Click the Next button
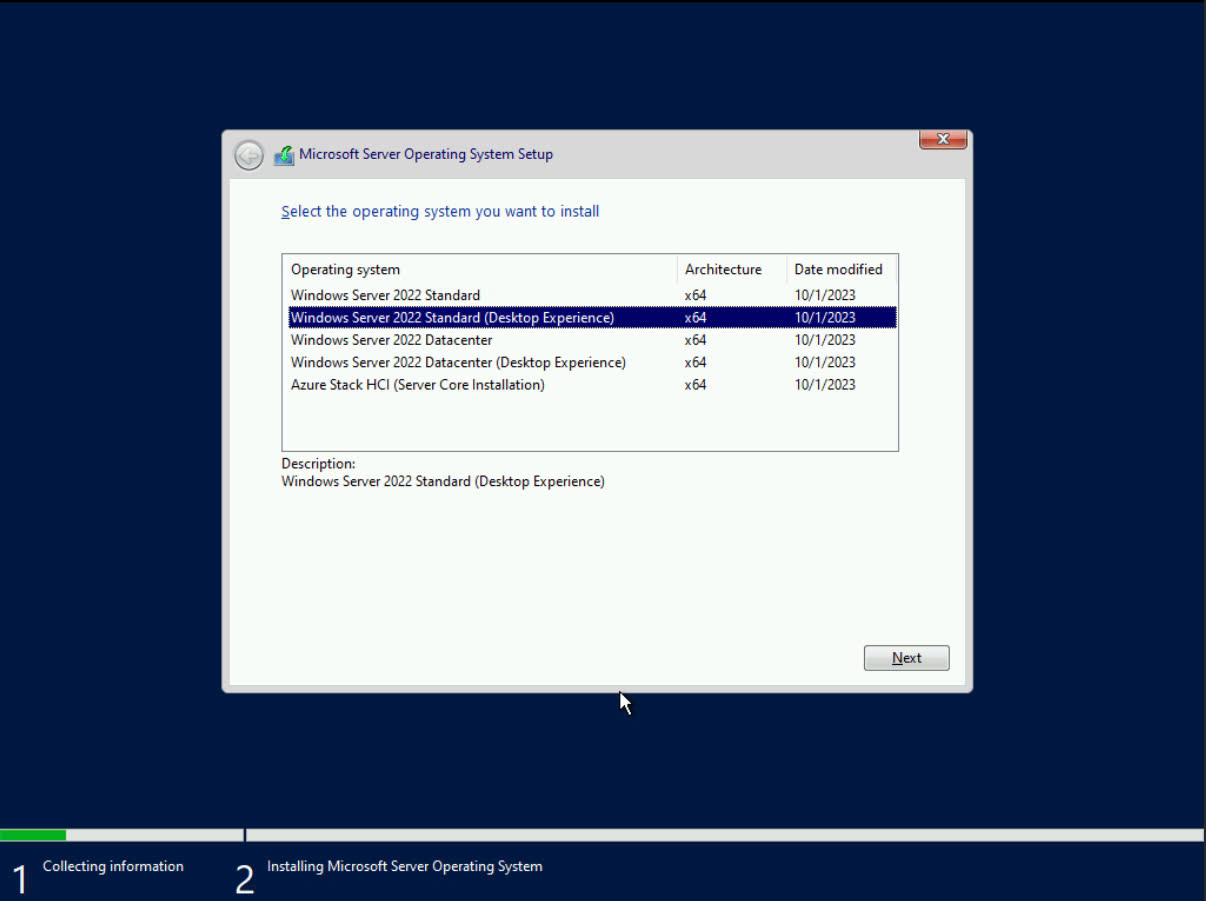1206x901 pixels. (906, 658)
